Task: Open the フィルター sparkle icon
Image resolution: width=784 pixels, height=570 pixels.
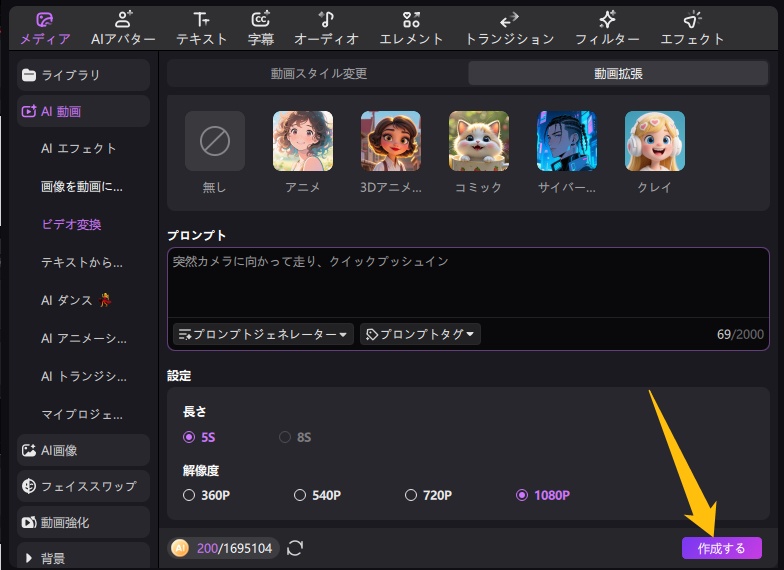Action: coord(607,20)
